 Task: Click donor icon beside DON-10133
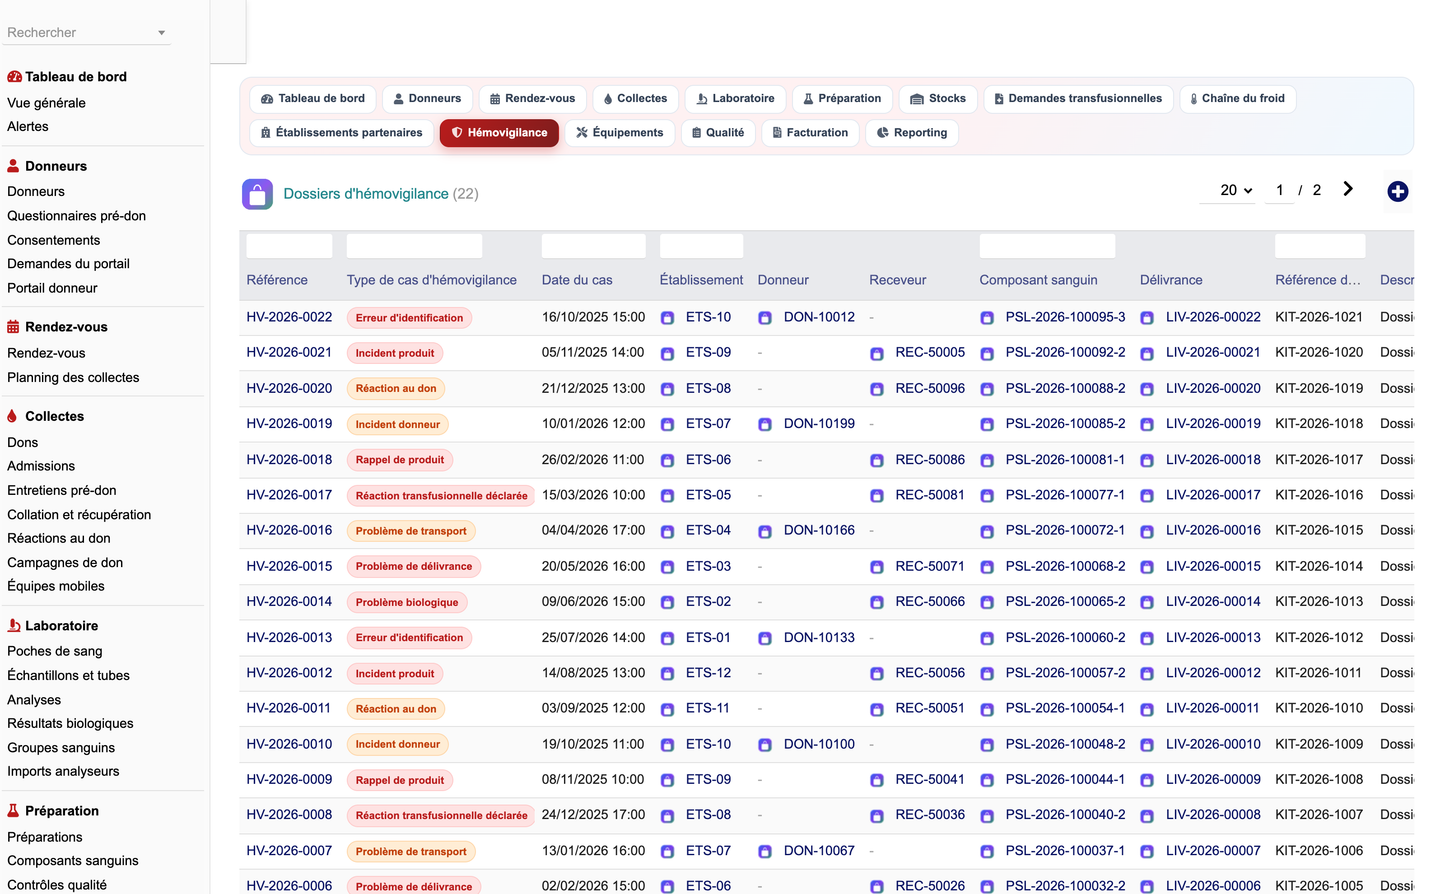(765, 638)
